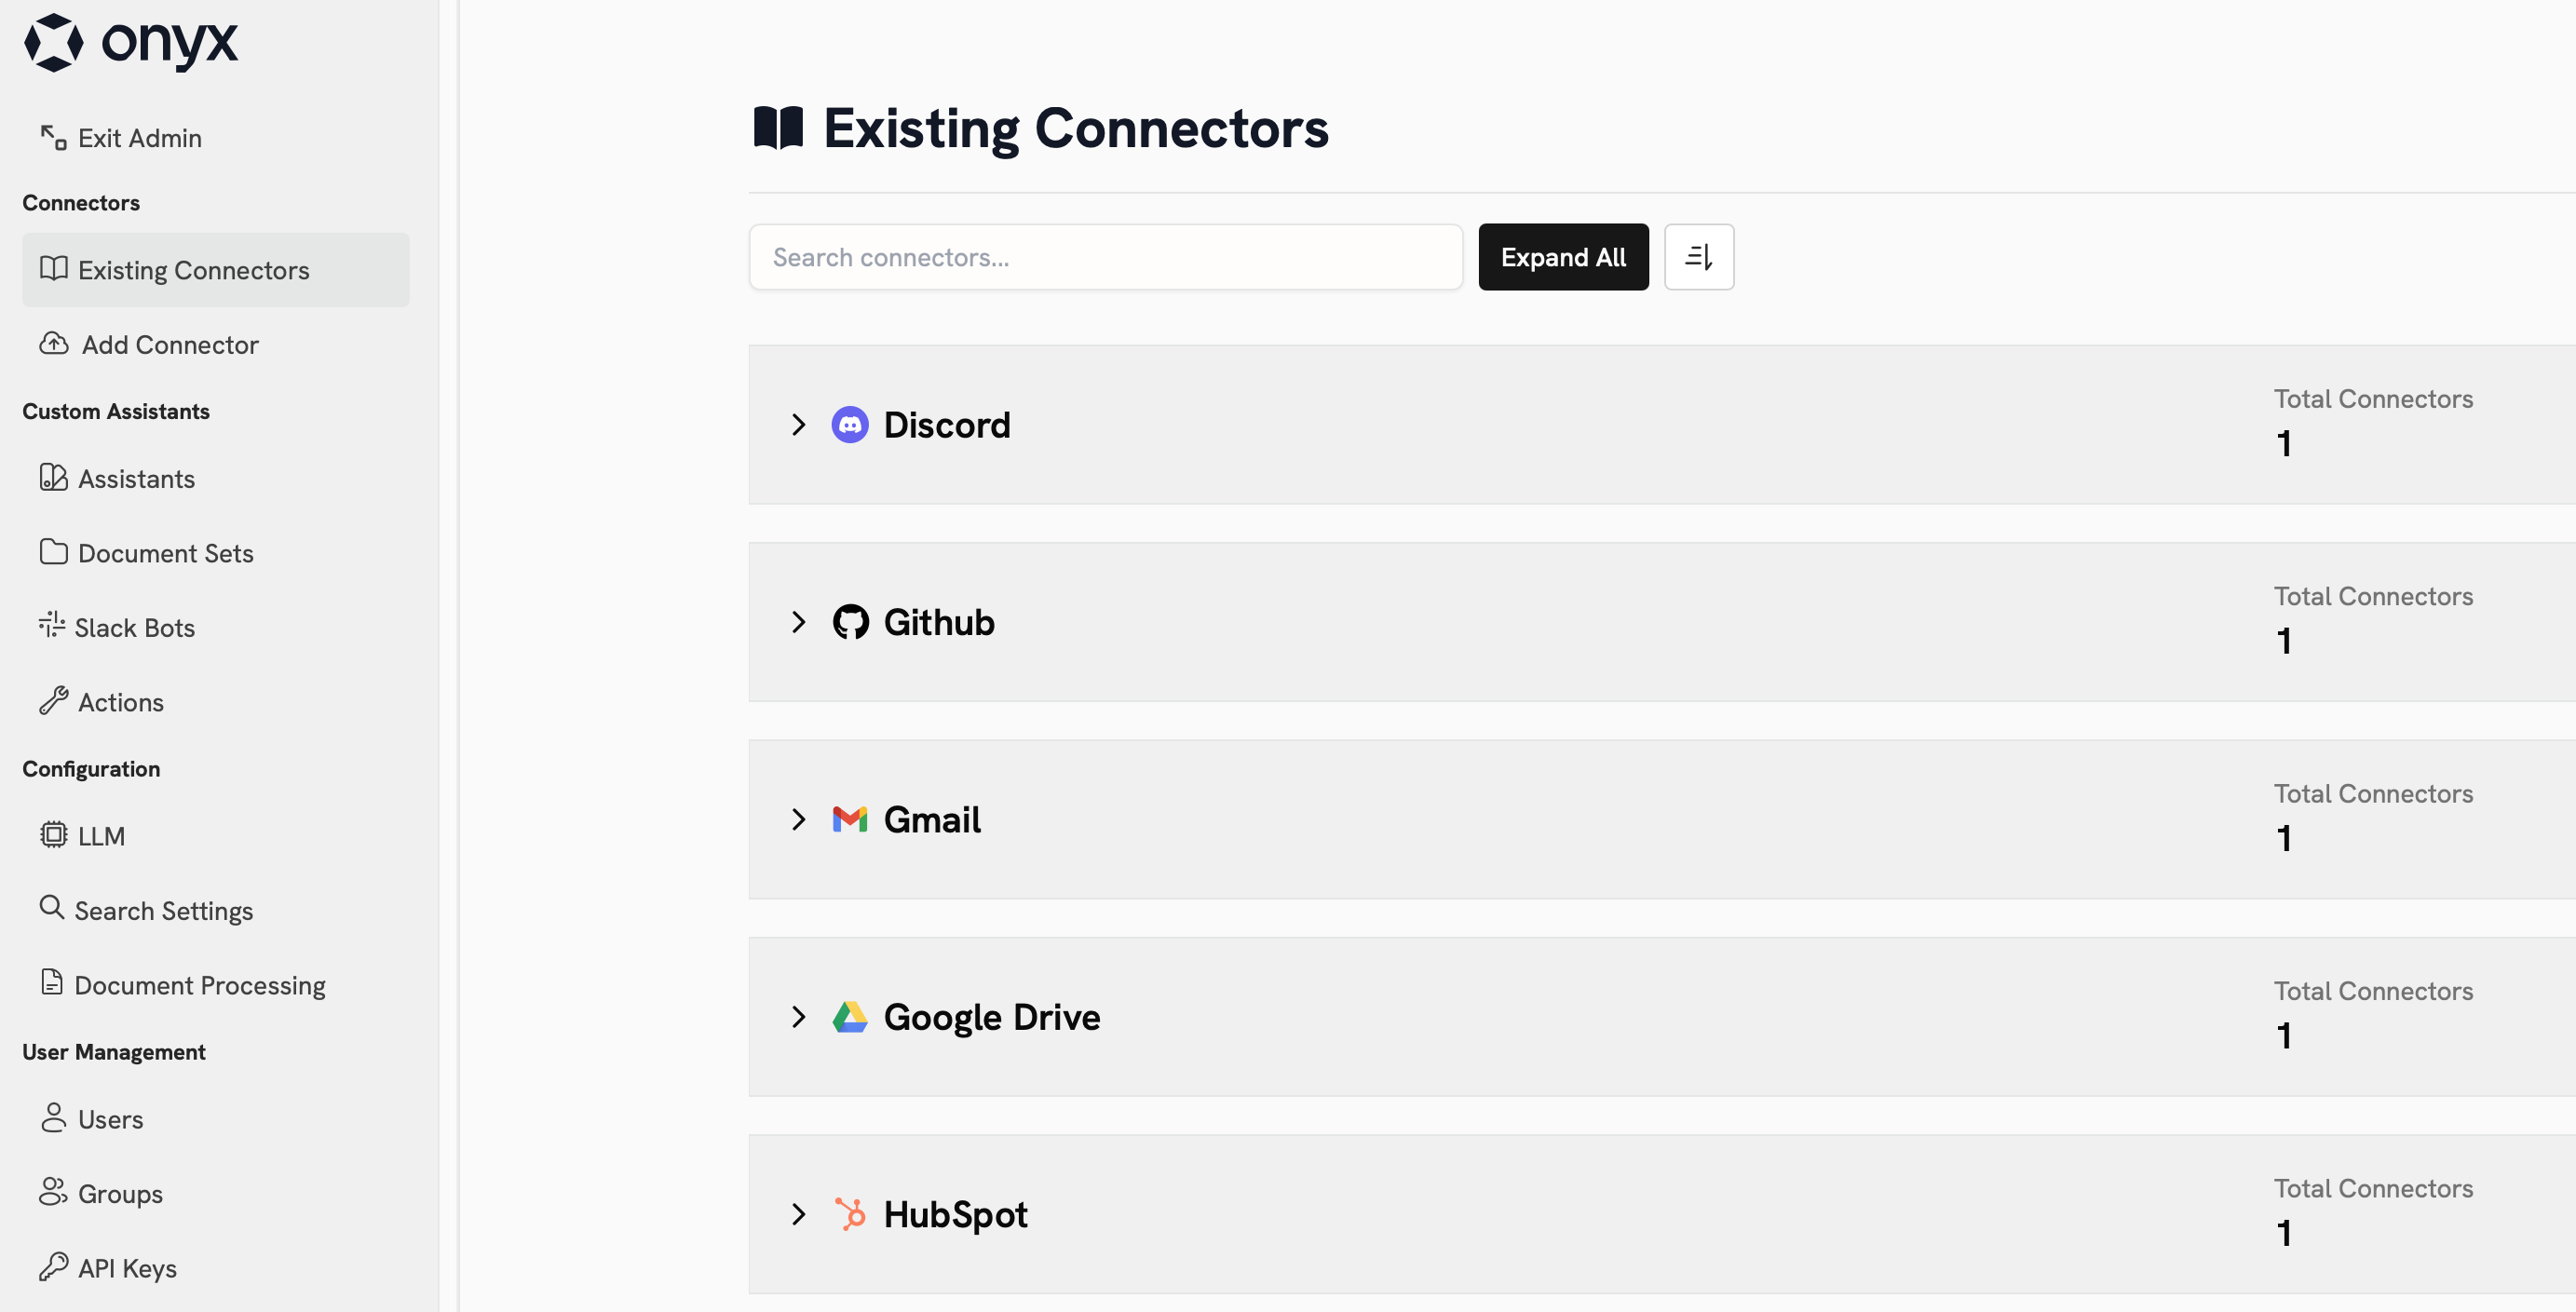Select Users in the User Management section

(110, 1118)
